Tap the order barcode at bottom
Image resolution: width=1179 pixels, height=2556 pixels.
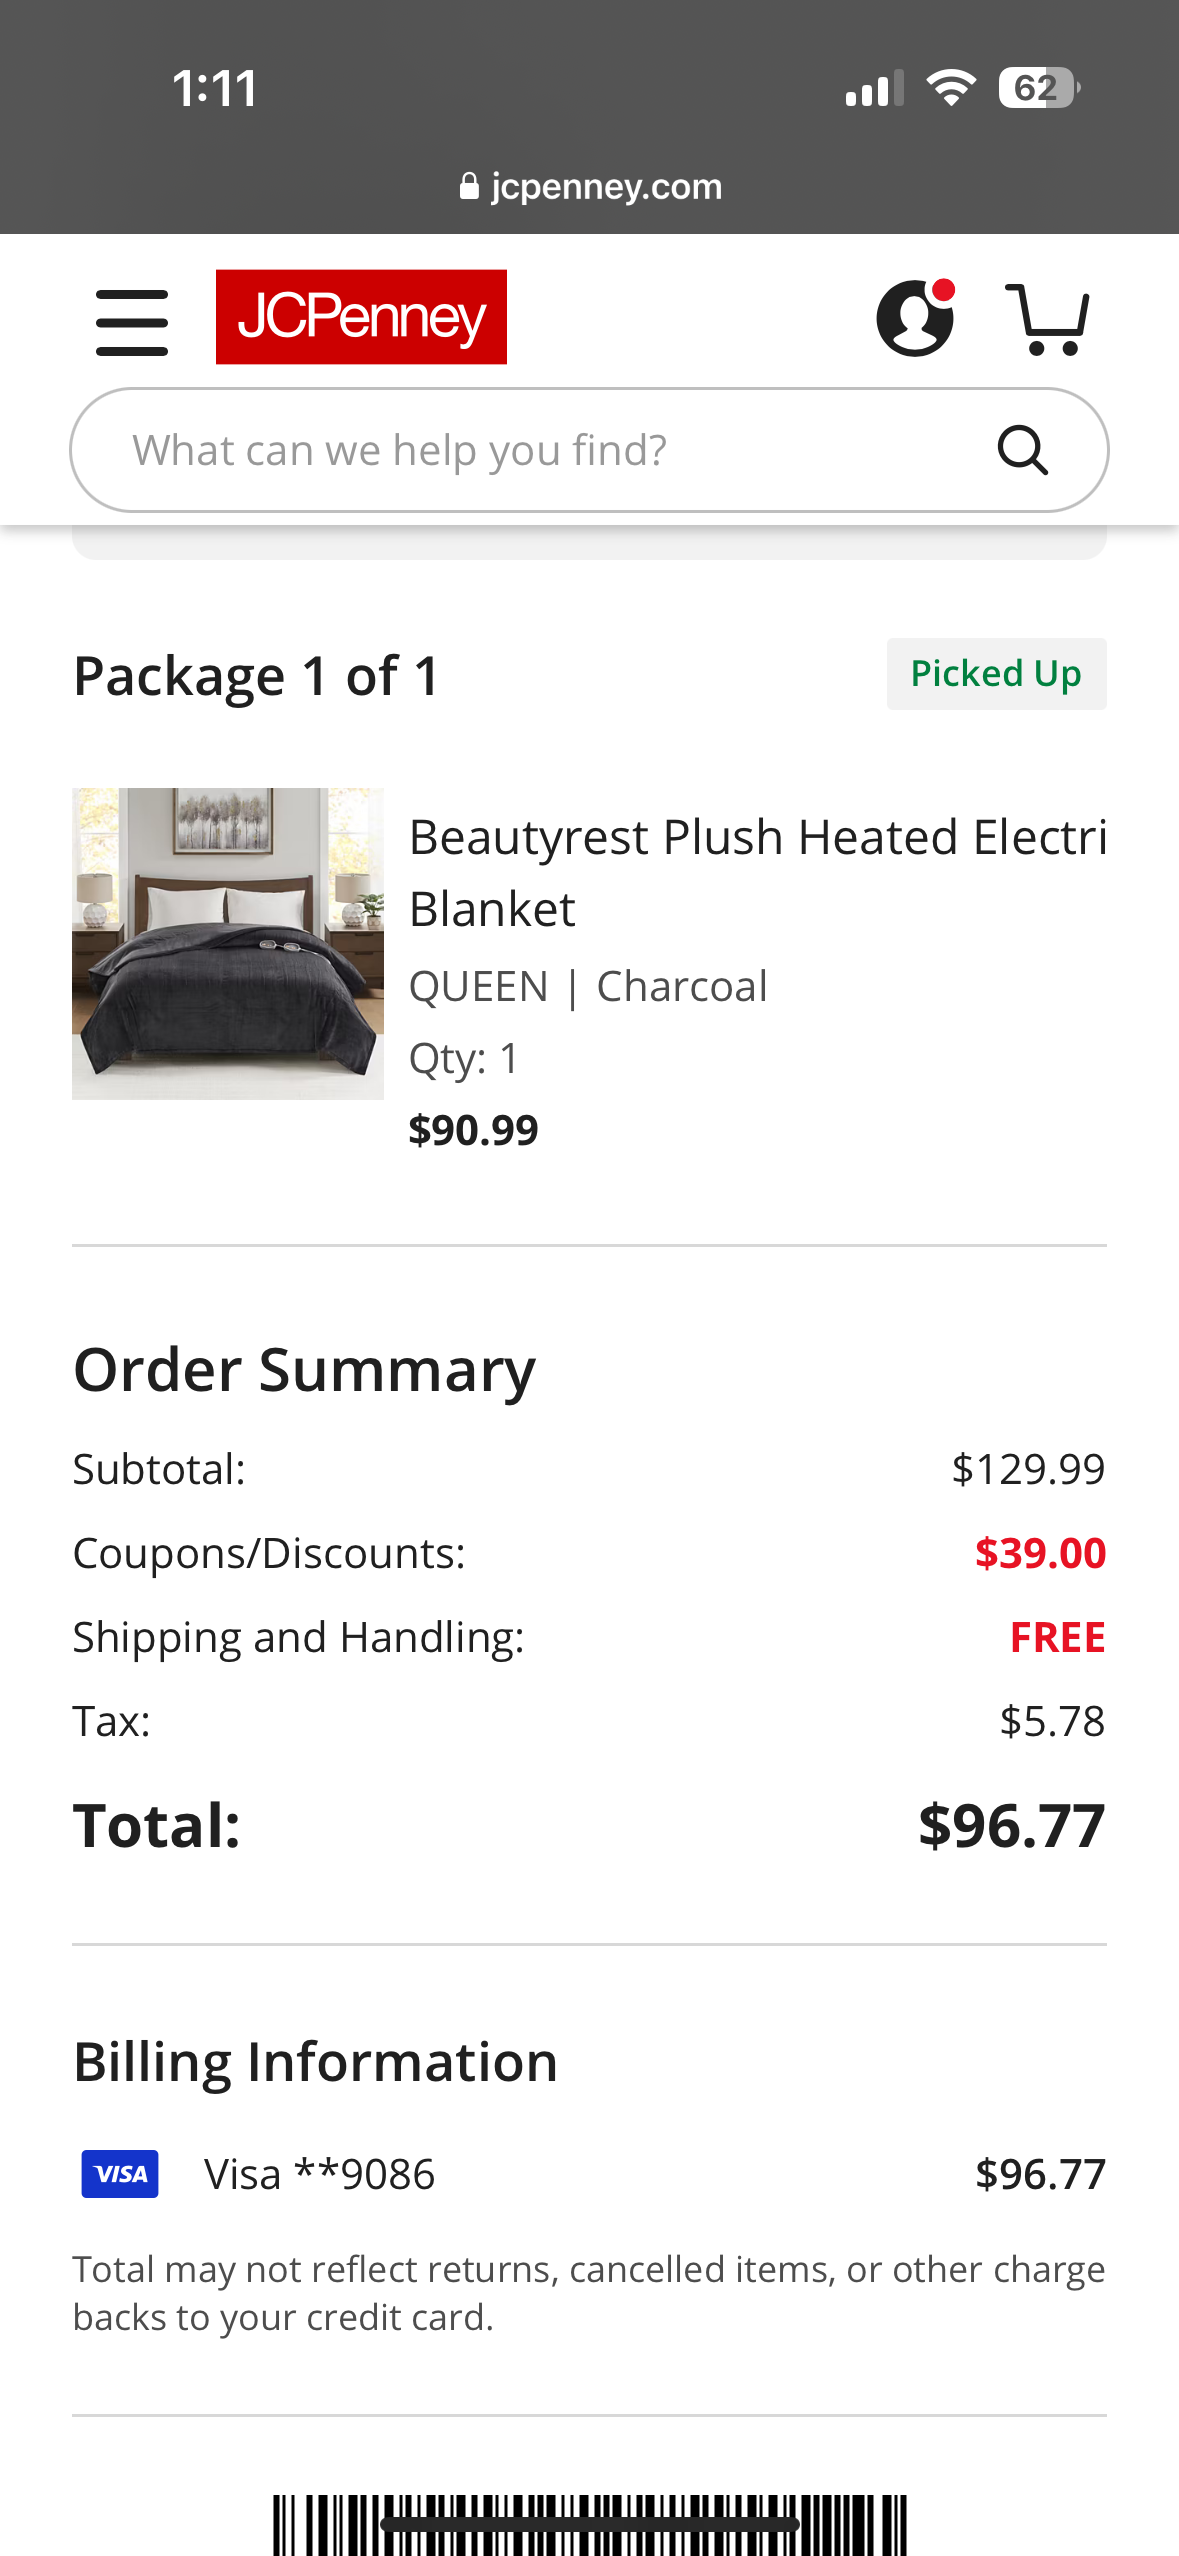click(x=590, y=2525)
